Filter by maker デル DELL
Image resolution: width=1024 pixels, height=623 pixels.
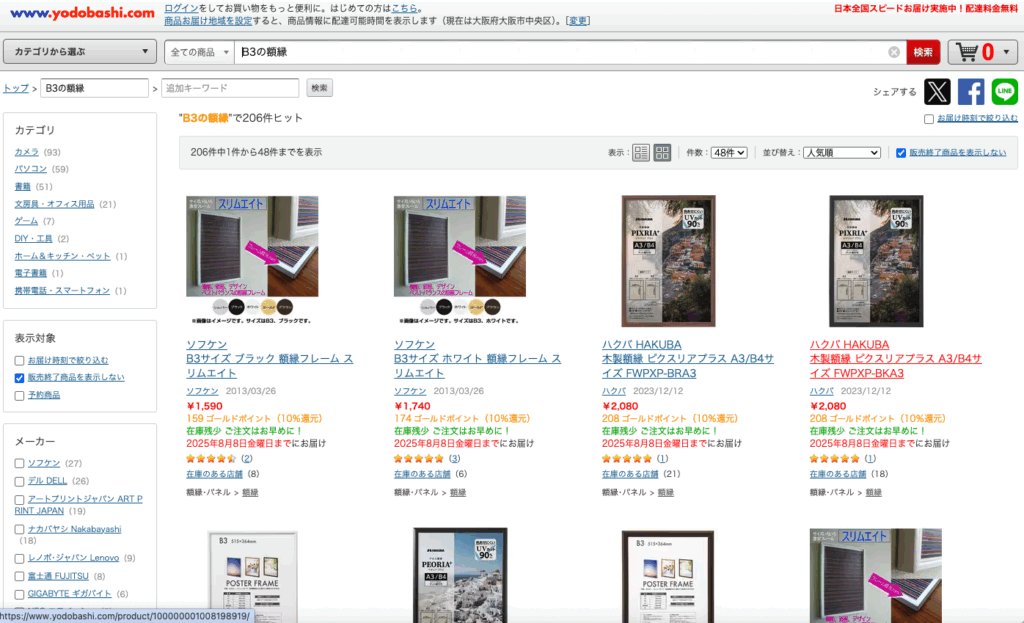click(x=20, y=481)
